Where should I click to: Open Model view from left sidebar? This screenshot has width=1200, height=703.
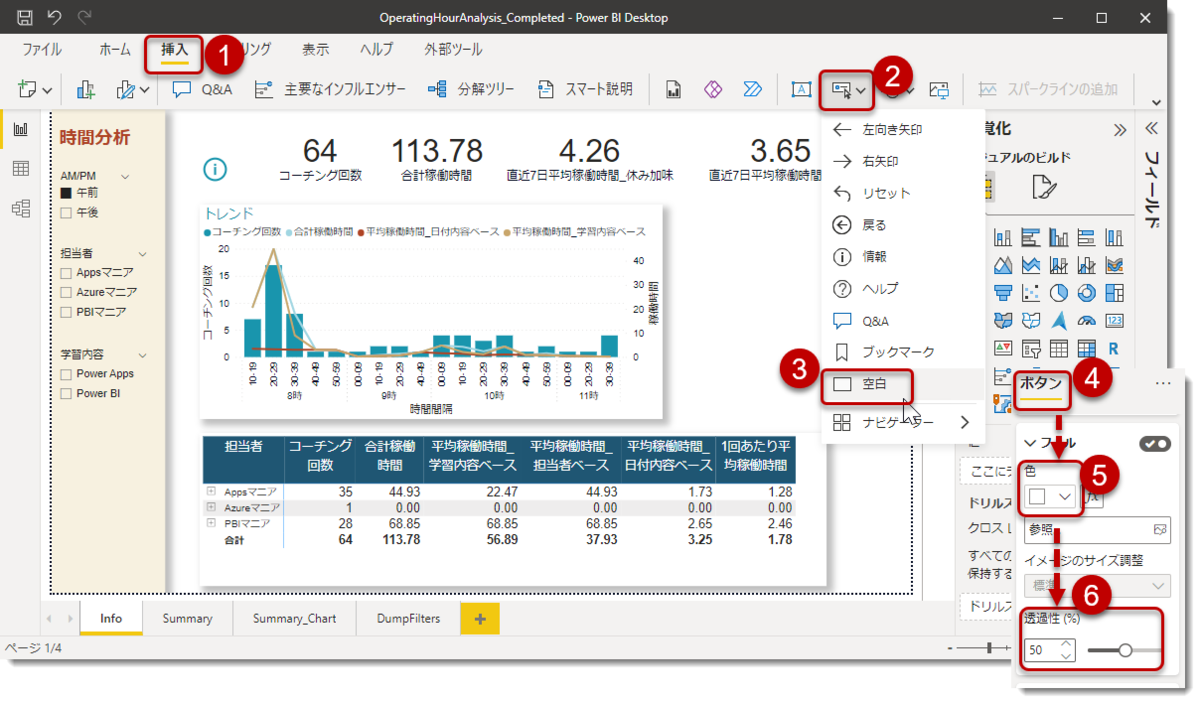[x=20, y=208]
